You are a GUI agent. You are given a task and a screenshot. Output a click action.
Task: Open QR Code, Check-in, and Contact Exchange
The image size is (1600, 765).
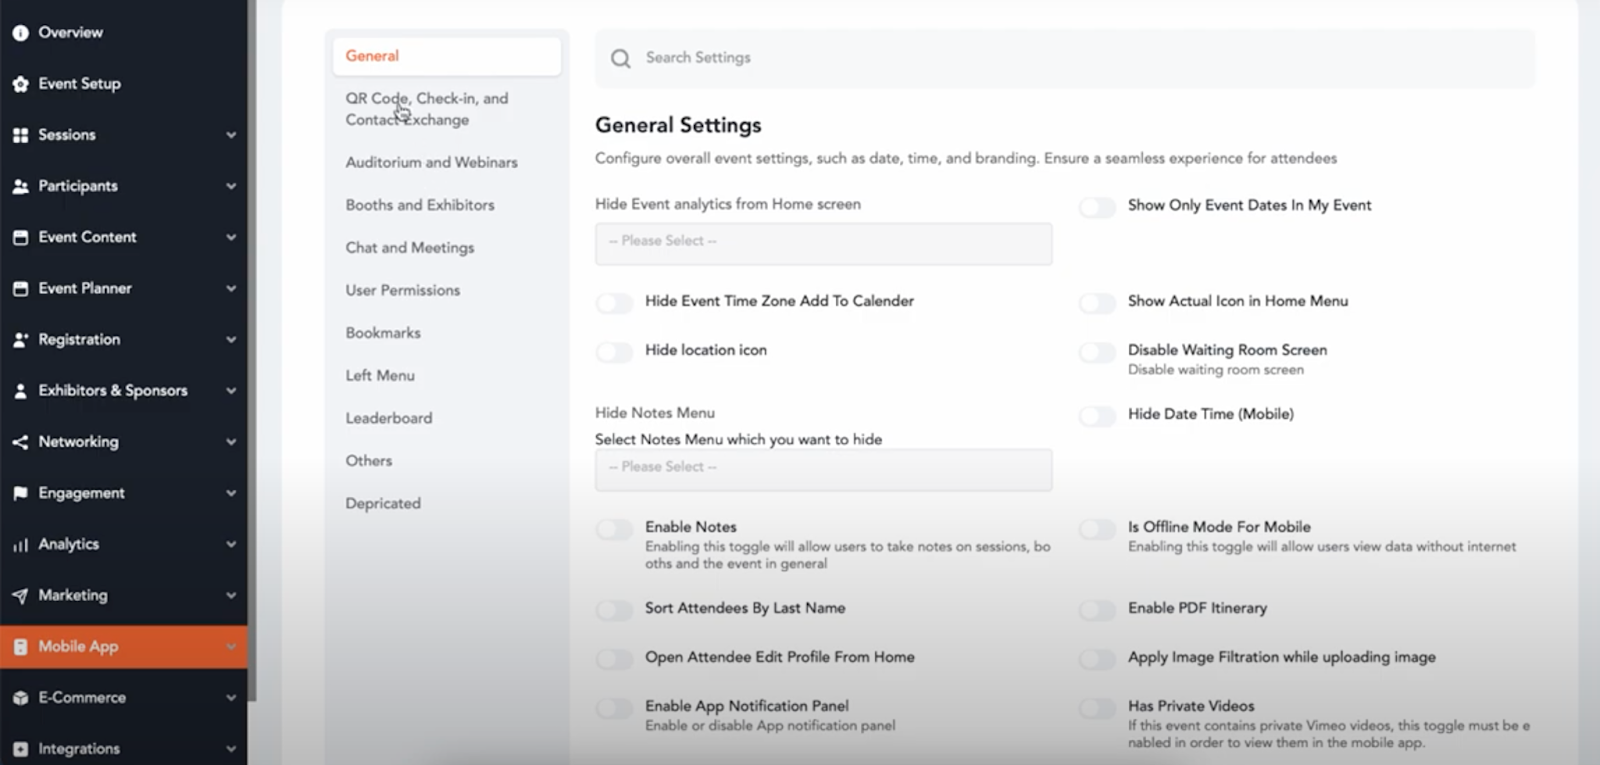[427, 109]
